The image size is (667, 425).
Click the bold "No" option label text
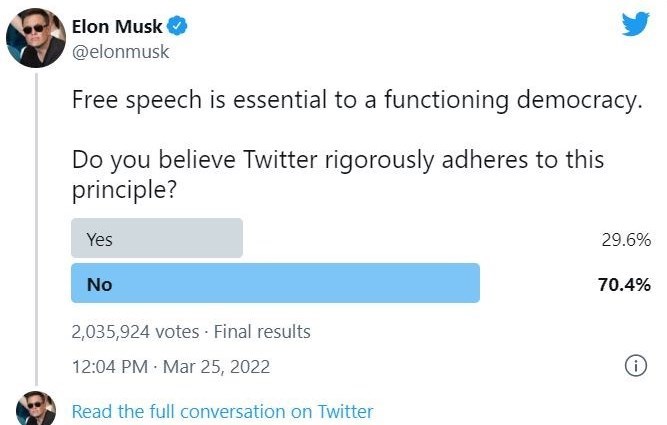pos(99,284)
